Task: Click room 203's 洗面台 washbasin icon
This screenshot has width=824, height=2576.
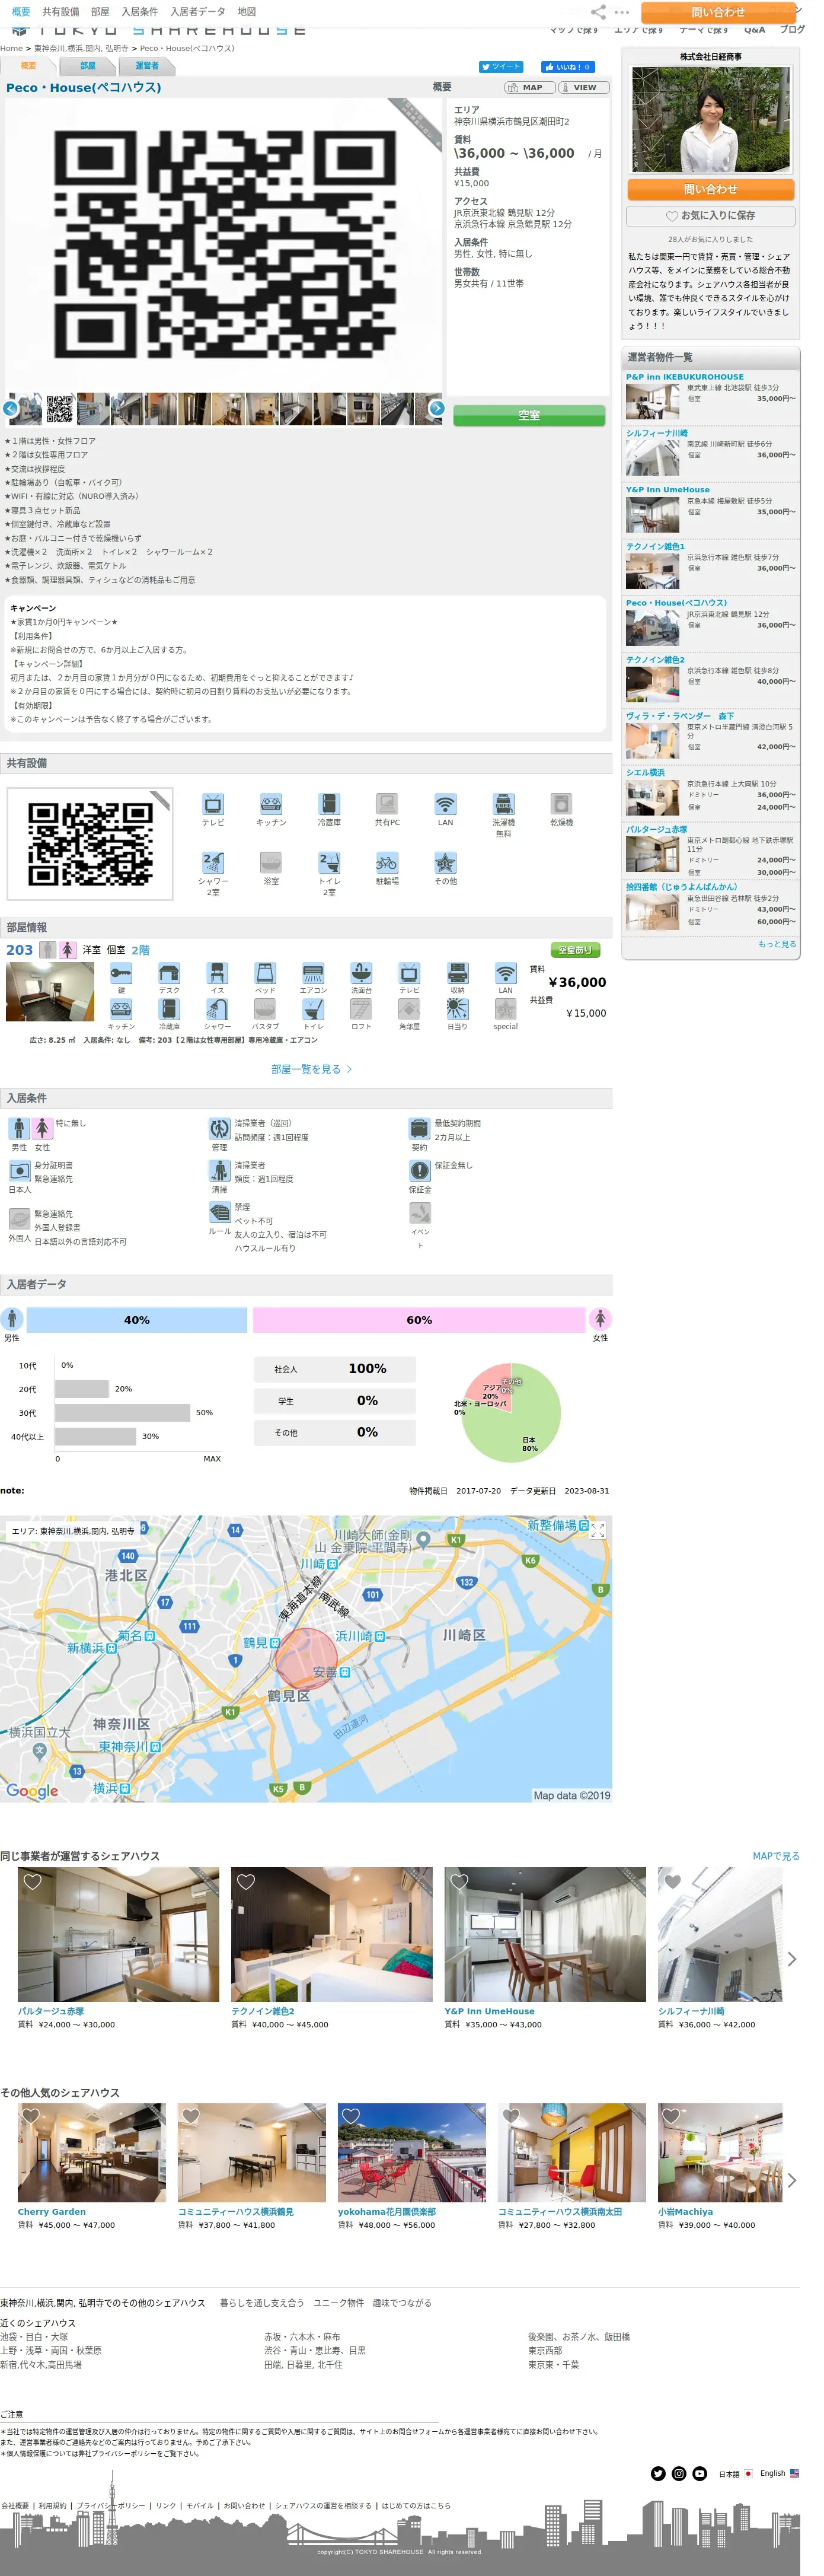Action: pos(361,973)
